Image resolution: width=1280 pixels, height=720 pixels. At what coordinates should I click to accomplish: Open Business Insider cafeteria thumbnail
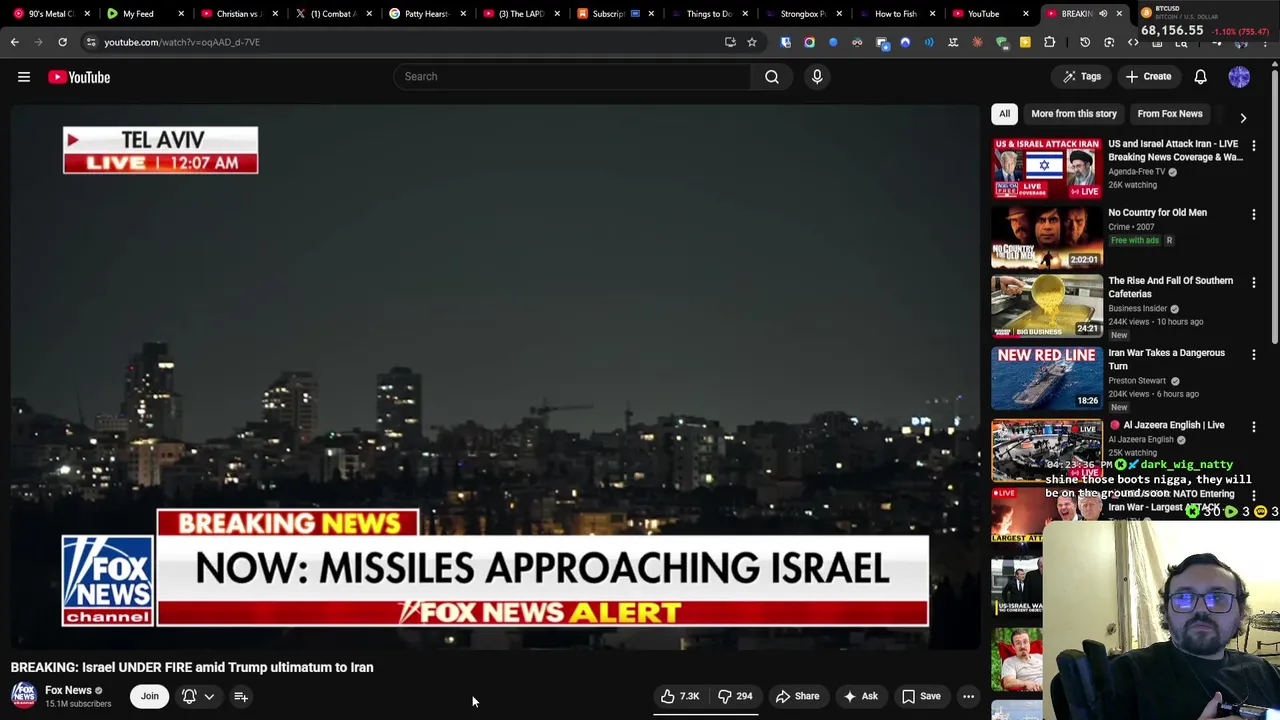pos(1047,307)
